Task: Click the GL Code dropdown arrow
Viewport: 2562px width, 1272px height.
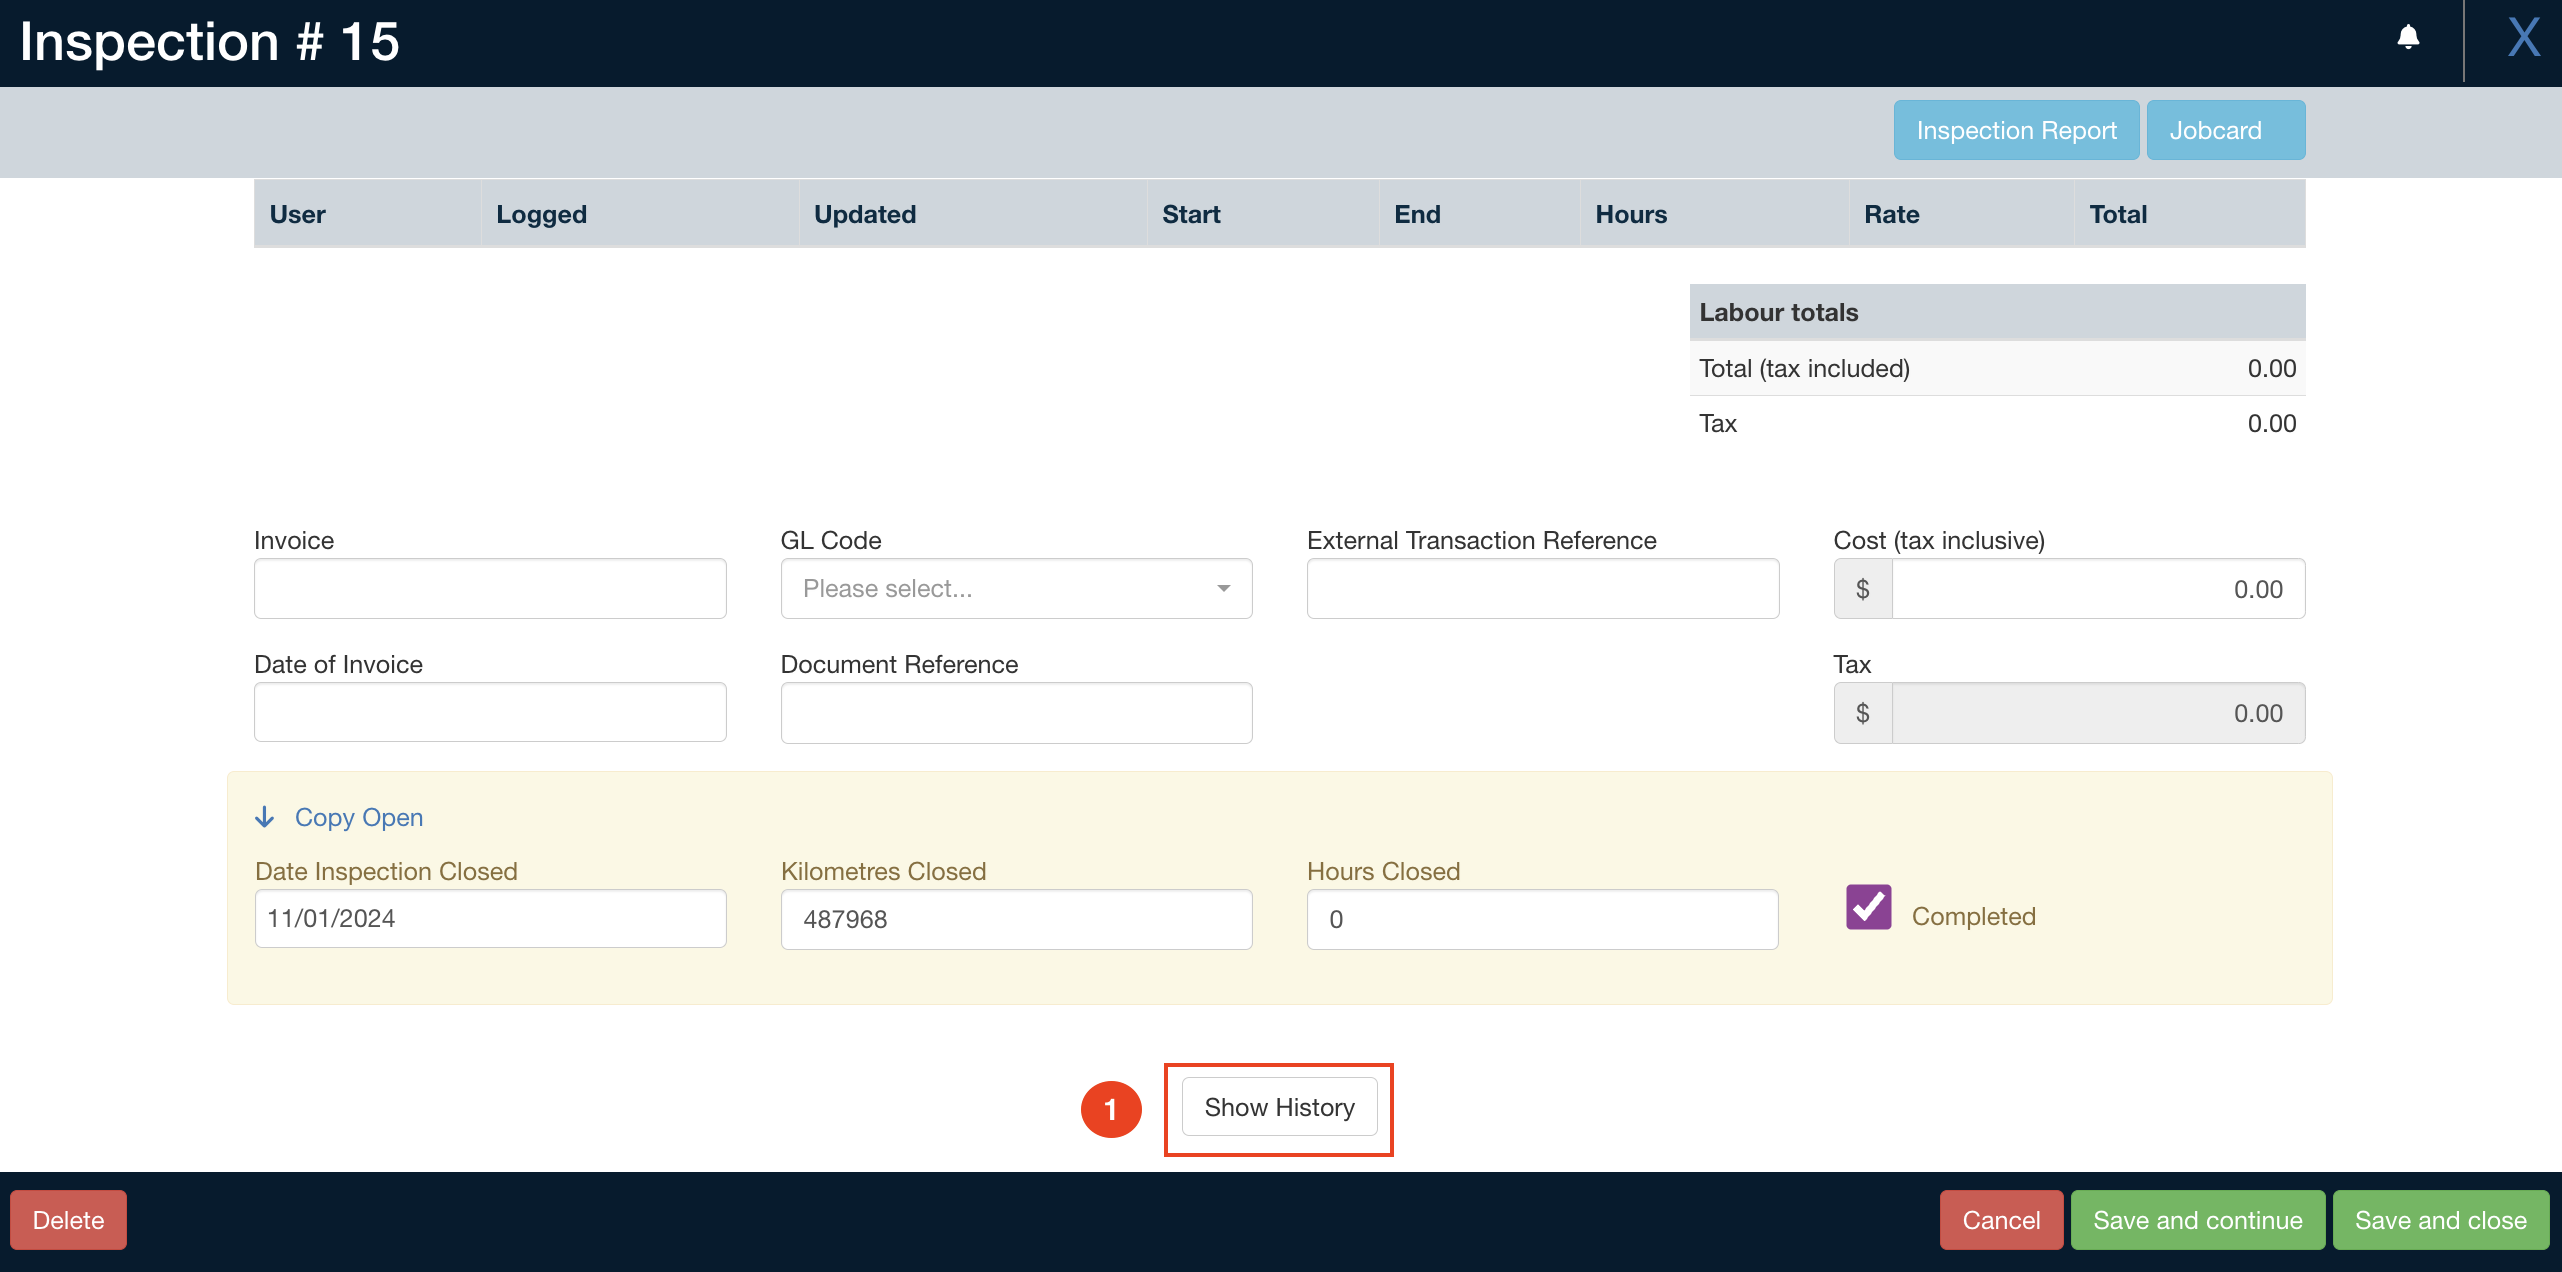Action: tap(1223, 589)
